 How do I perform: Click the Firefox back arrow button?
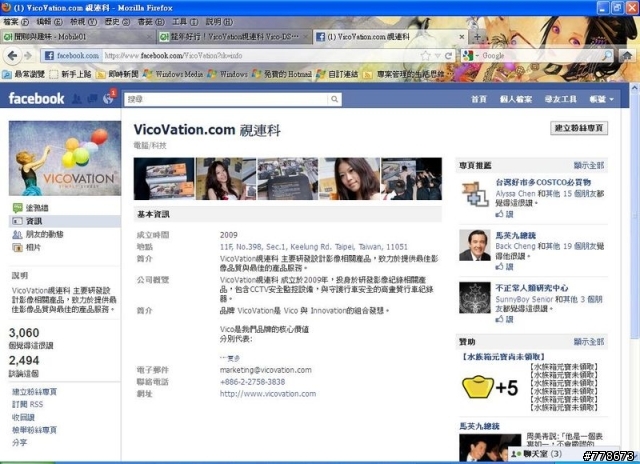(12, 56)
